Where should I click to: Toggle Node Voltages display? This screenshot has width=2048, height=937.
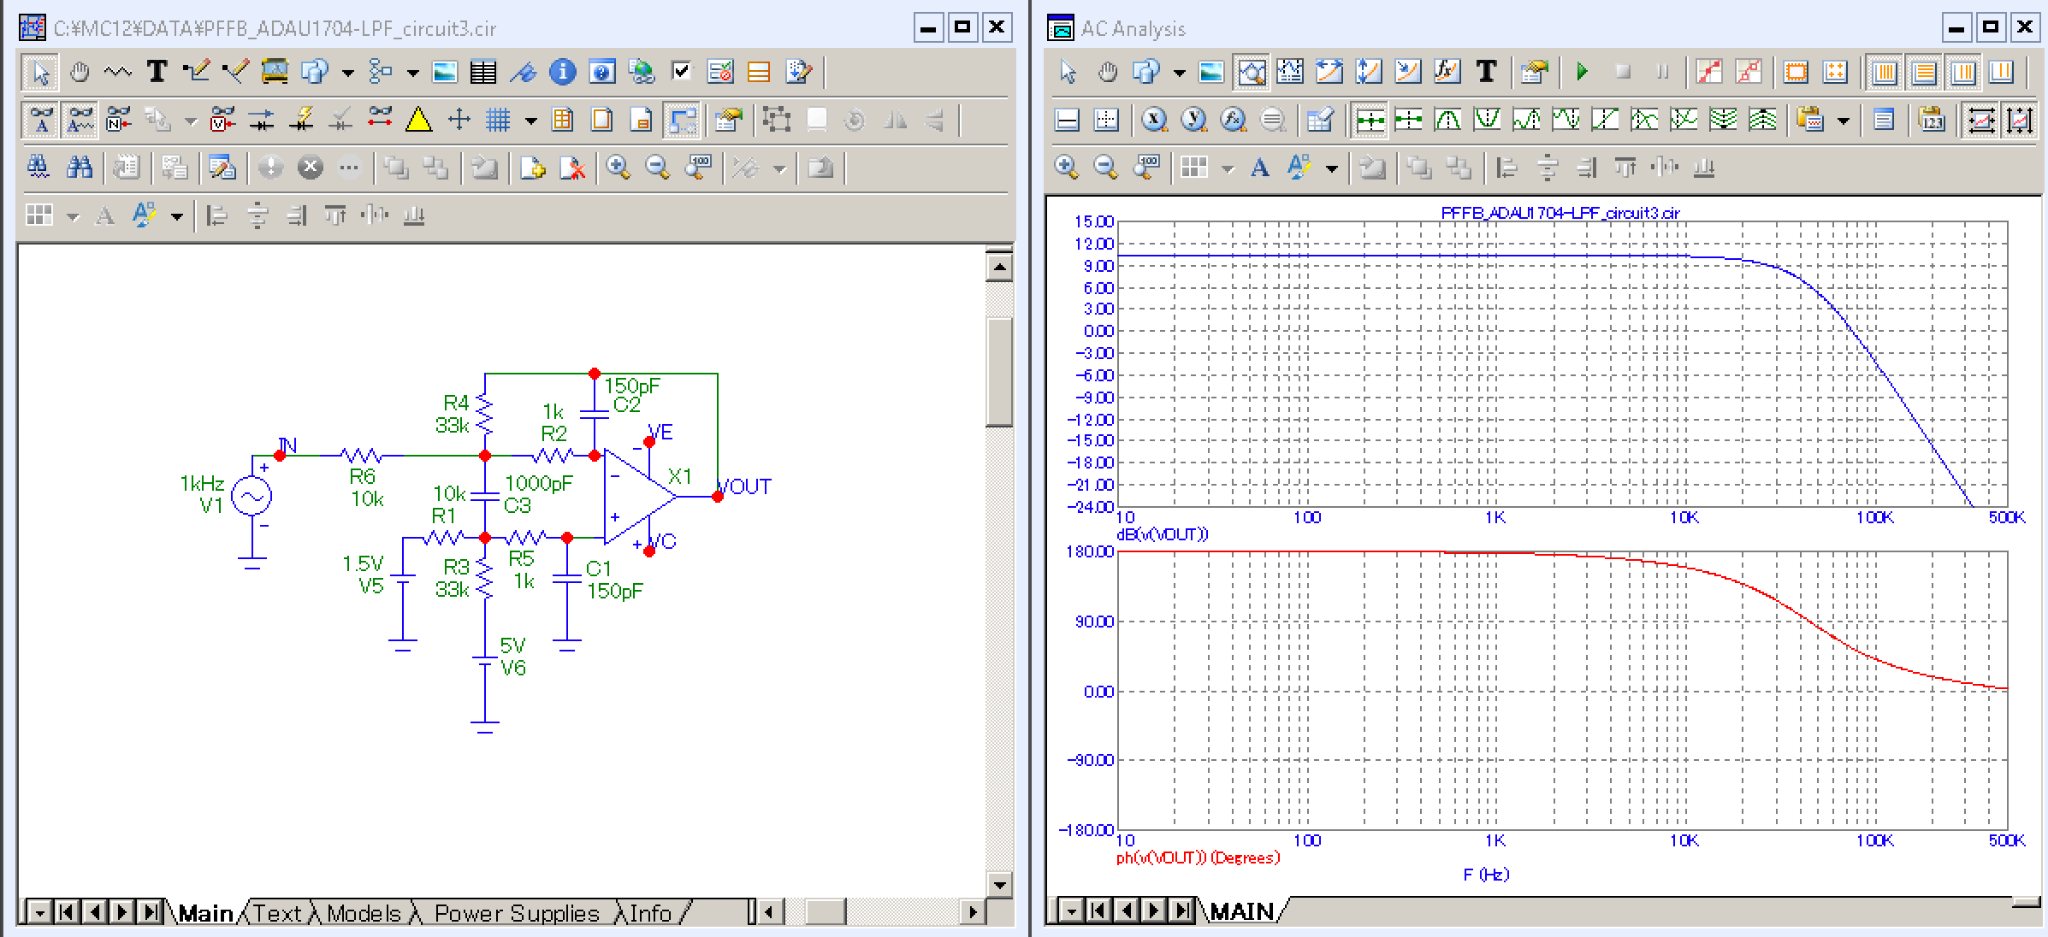(x=222, y=120)
